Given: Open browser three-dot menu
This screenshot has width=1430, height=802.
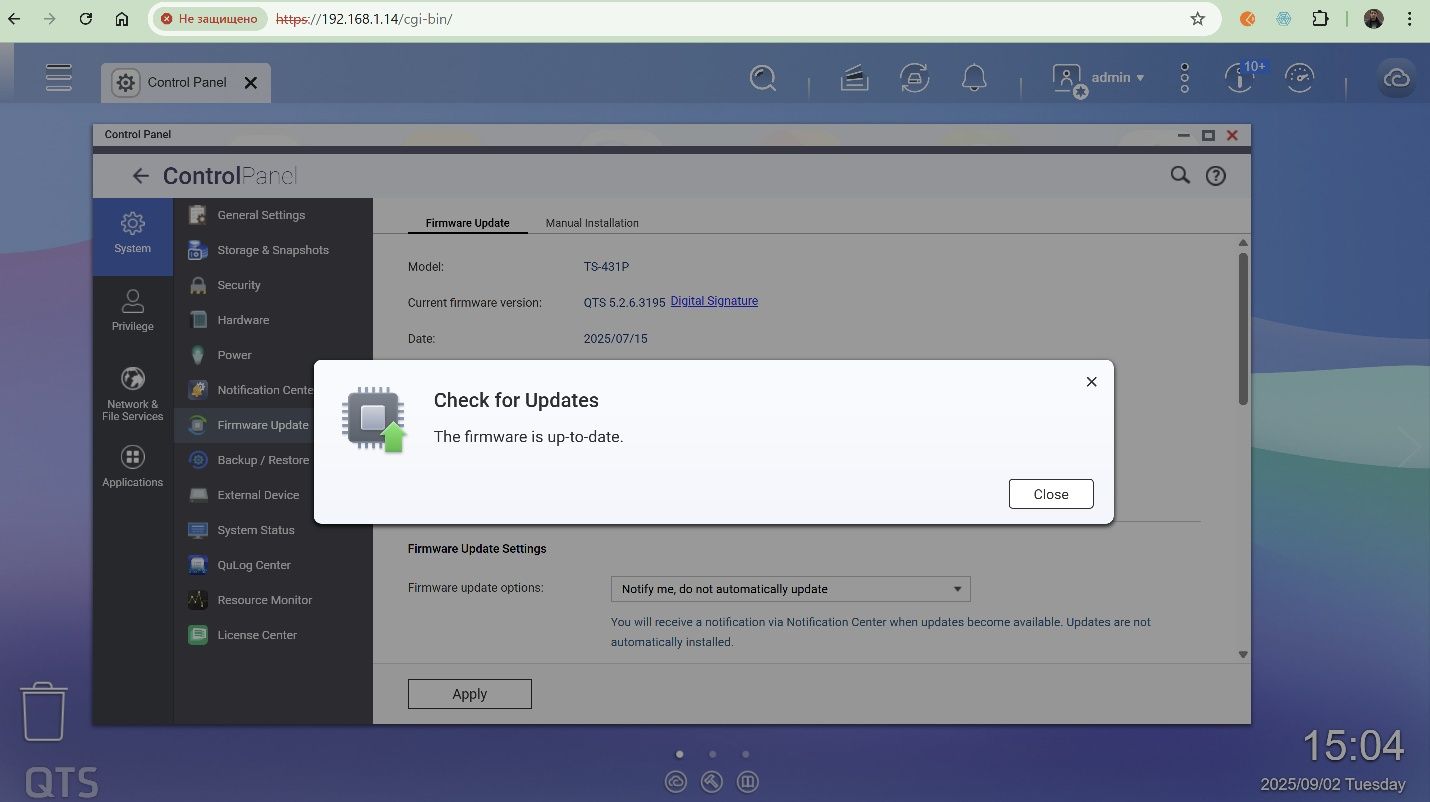Looking at the screenshot, I should [x=1410, y=19].
